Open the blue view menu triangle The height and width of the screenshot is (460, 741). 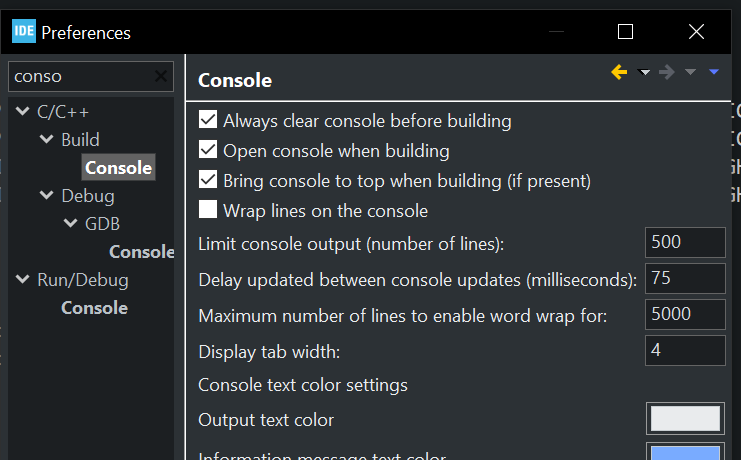point(714,72)
